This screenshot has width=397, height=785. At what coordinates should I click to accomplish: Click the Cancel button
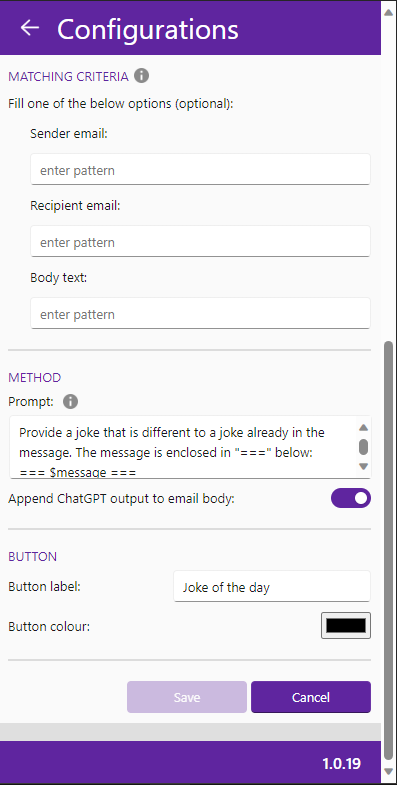(311, 697)
